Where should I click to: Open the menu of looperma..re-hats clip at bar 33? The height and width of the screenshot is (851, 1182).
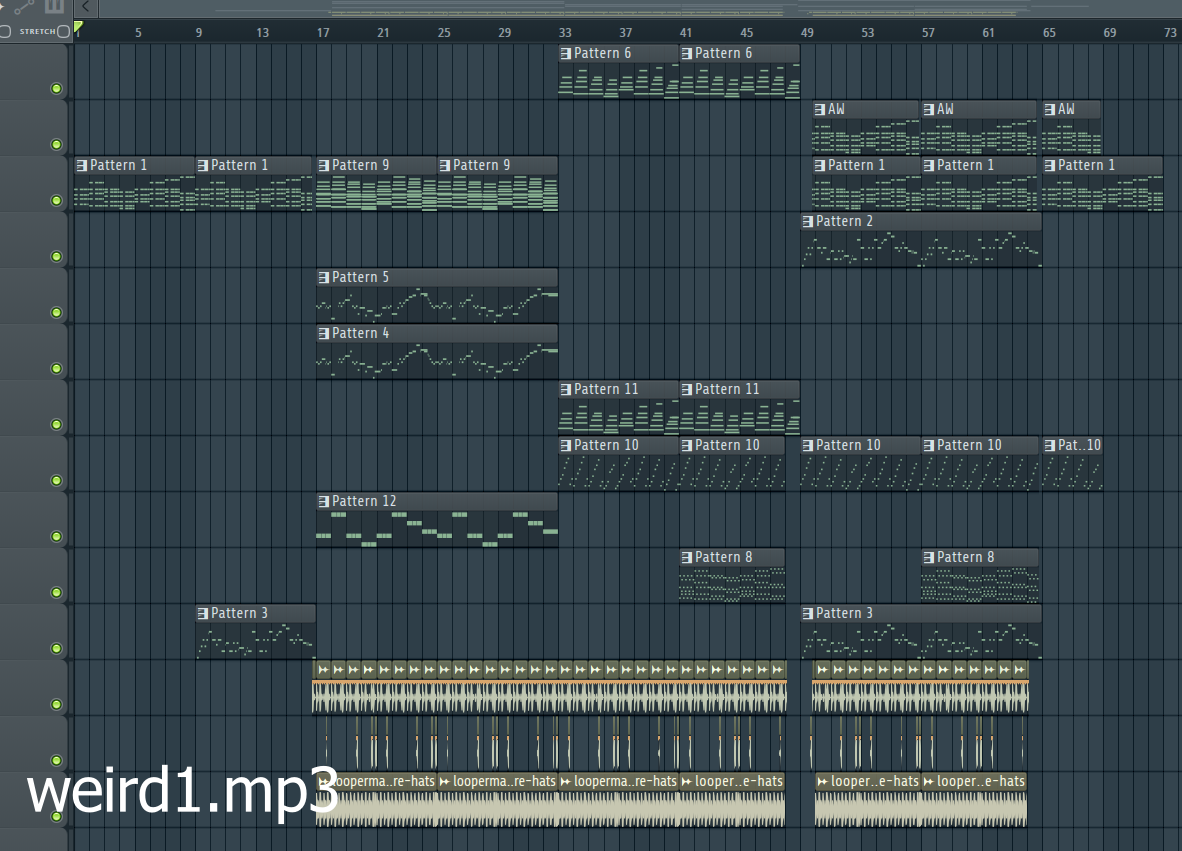(565, 782)
